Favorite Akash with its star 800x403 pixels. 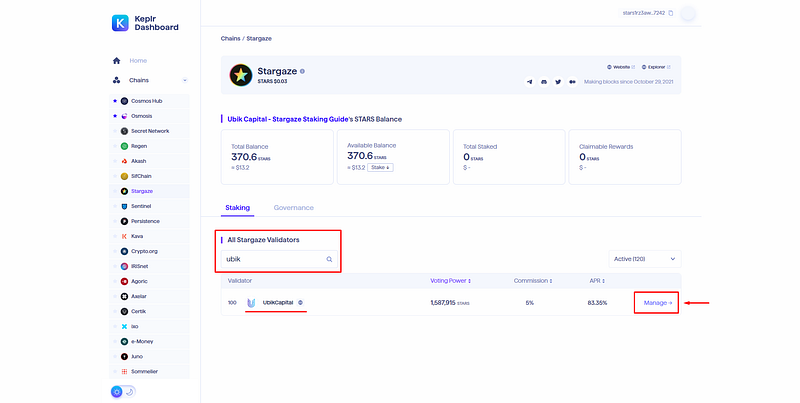115,161
